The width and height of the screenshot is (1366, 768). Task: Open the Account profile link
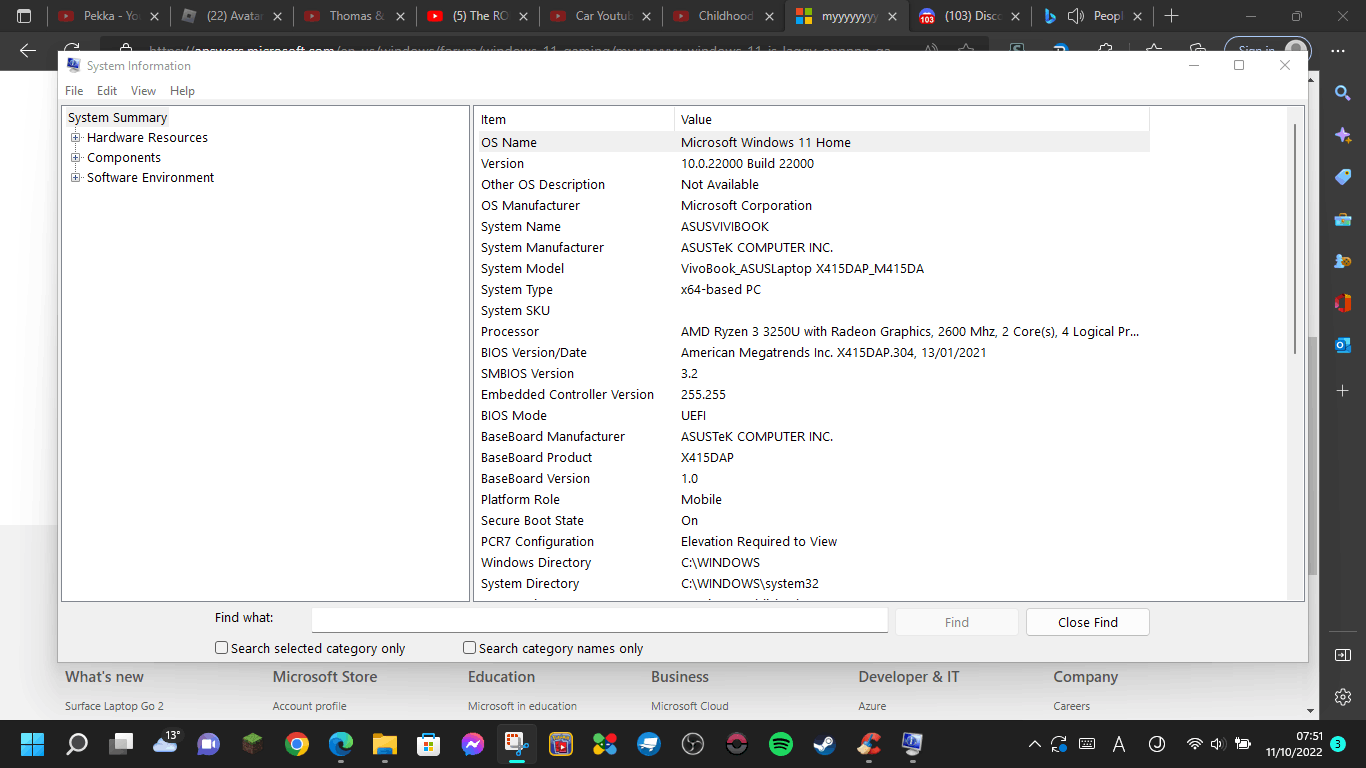click(x=310, y=706)
